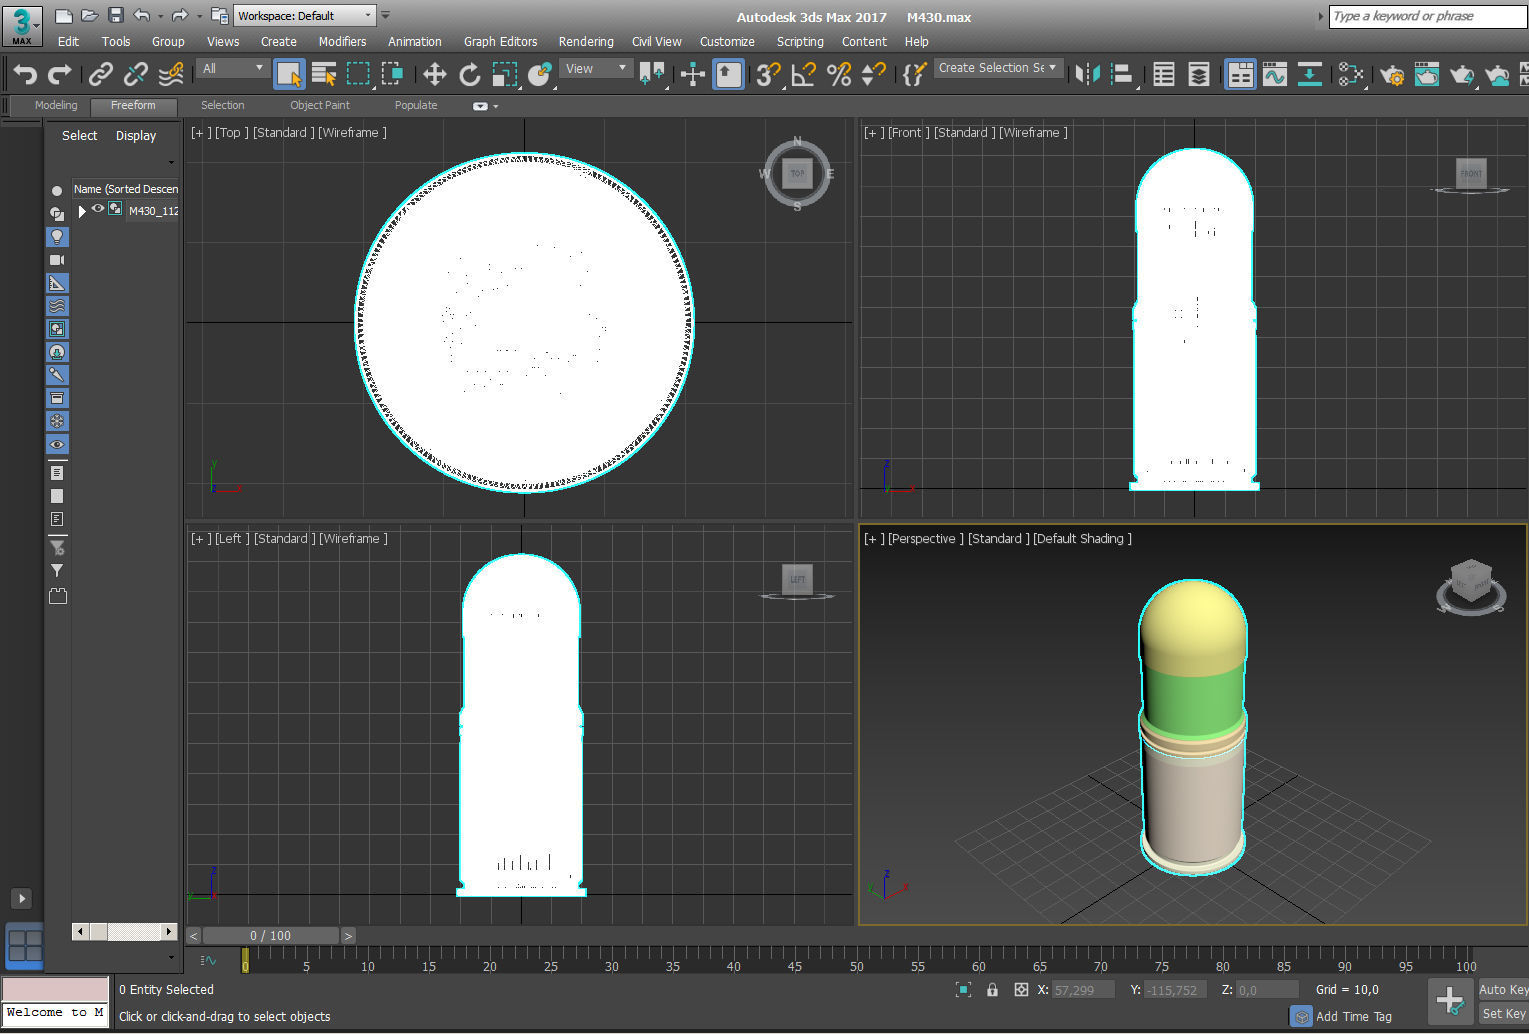1529x1034 pixels.
Task: Click Display Lights filter in Scene Explorer
Action: point(57,237)
